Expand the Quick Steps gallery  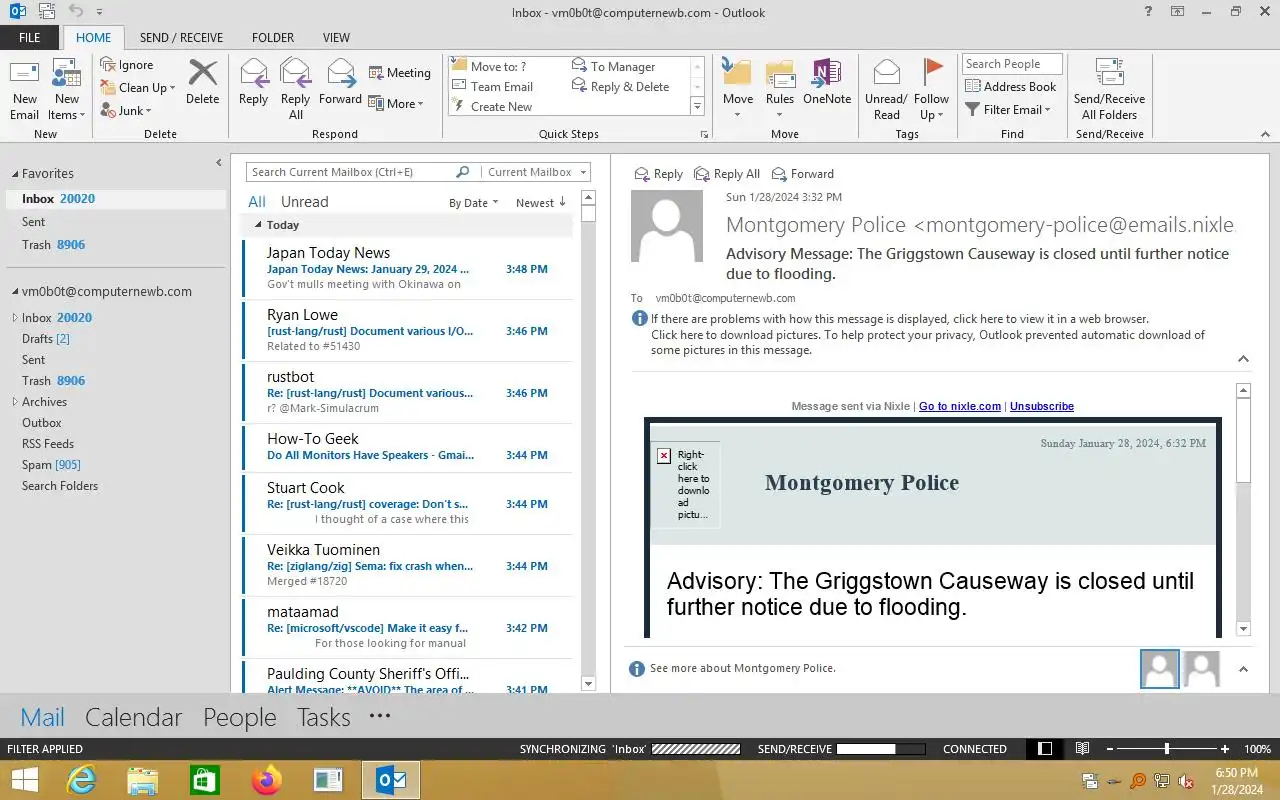pos(697,106)
